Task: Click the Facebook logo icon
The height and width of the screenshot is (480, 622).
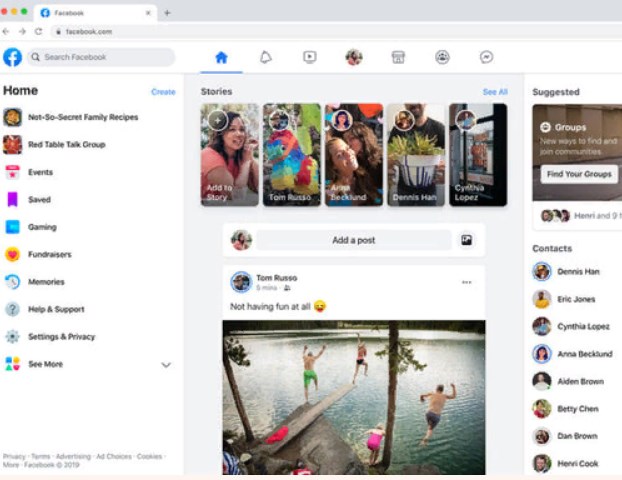Action: tap(13, 57)
